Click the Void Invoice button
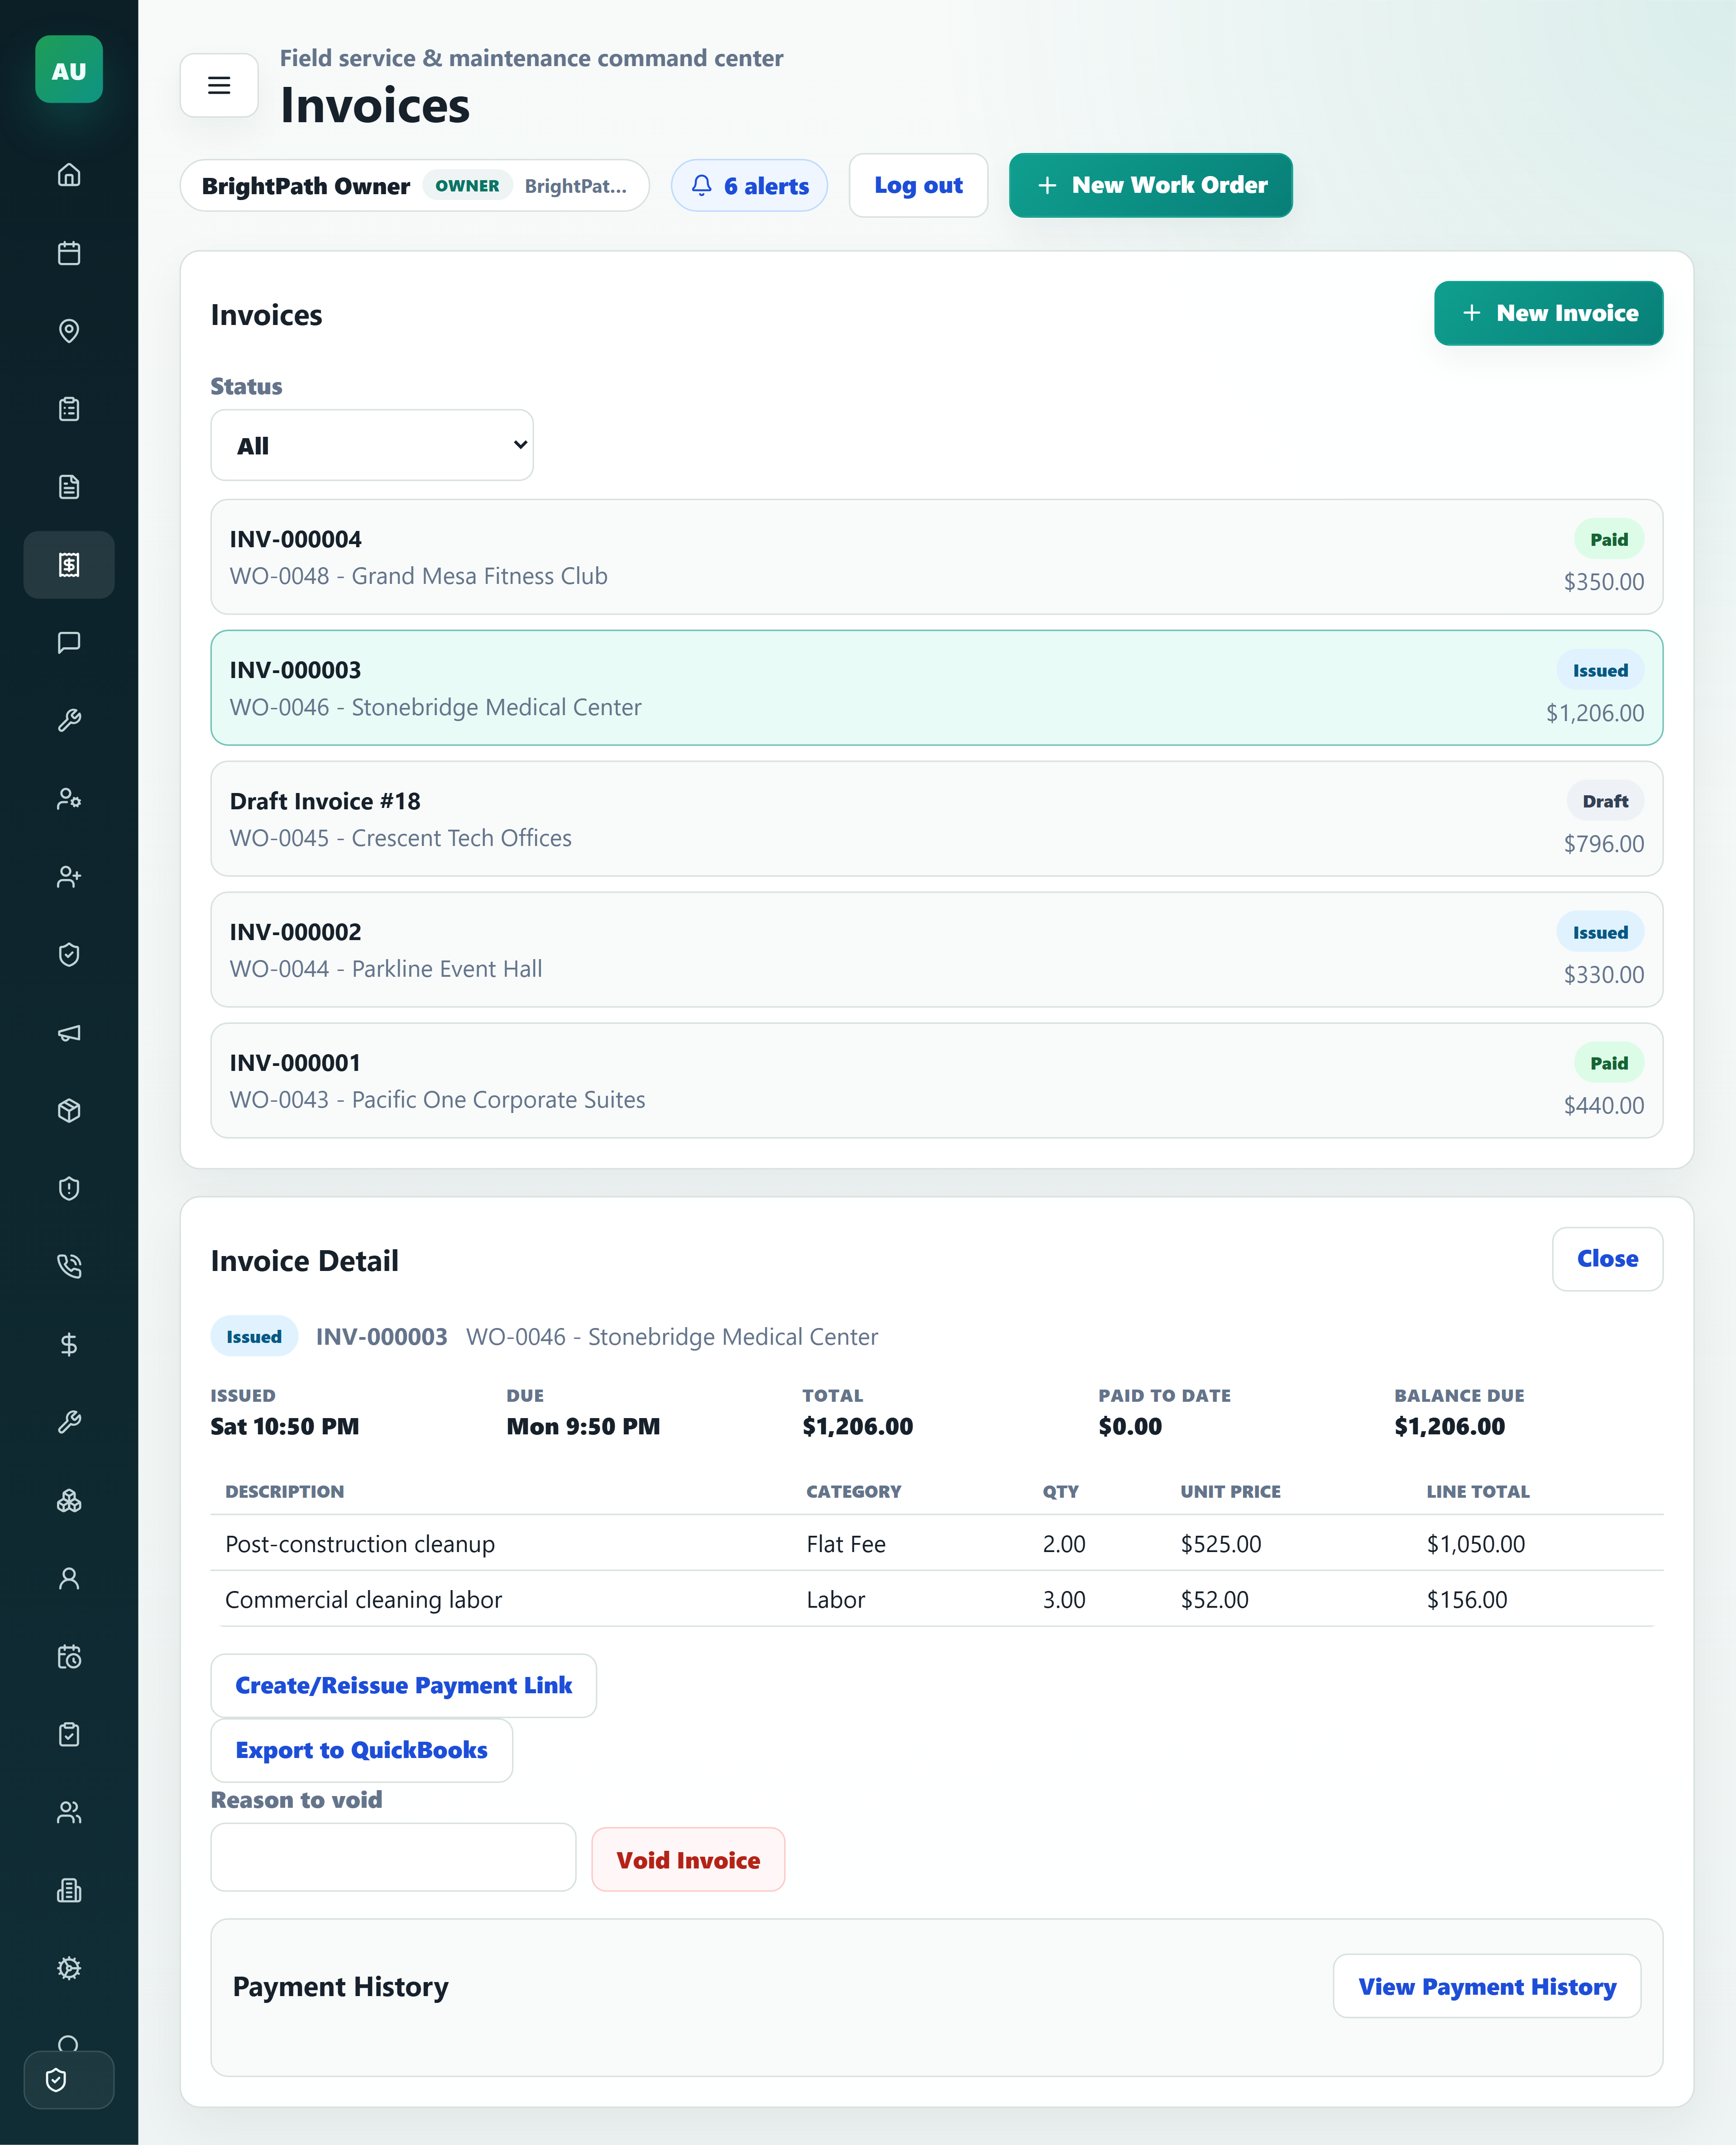Screen dimensions: 1736x2145 688,1860
